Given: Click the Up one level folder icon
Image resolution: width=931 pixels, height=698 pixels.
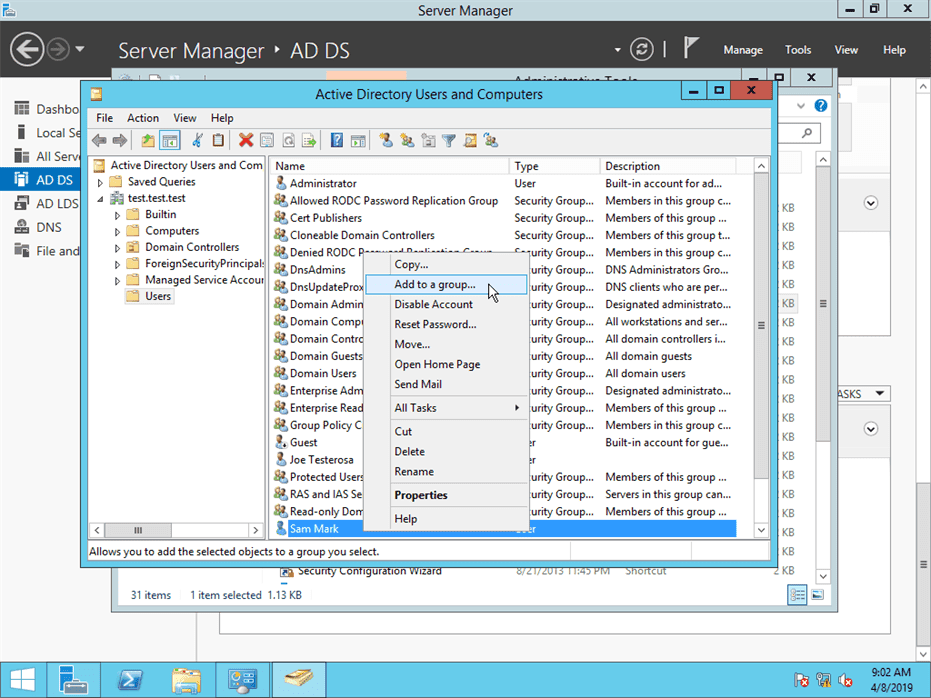Looking at the screenshot, I should point(148,141).
